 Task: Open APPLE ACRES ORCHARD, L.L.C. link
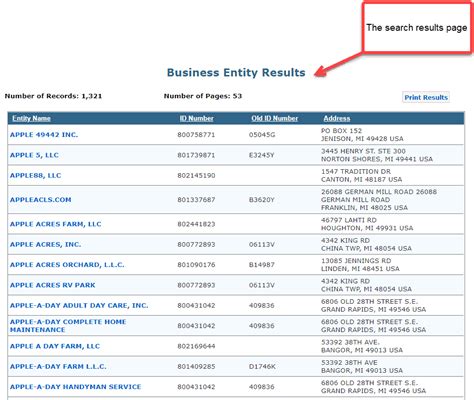(x=67, y=265)
